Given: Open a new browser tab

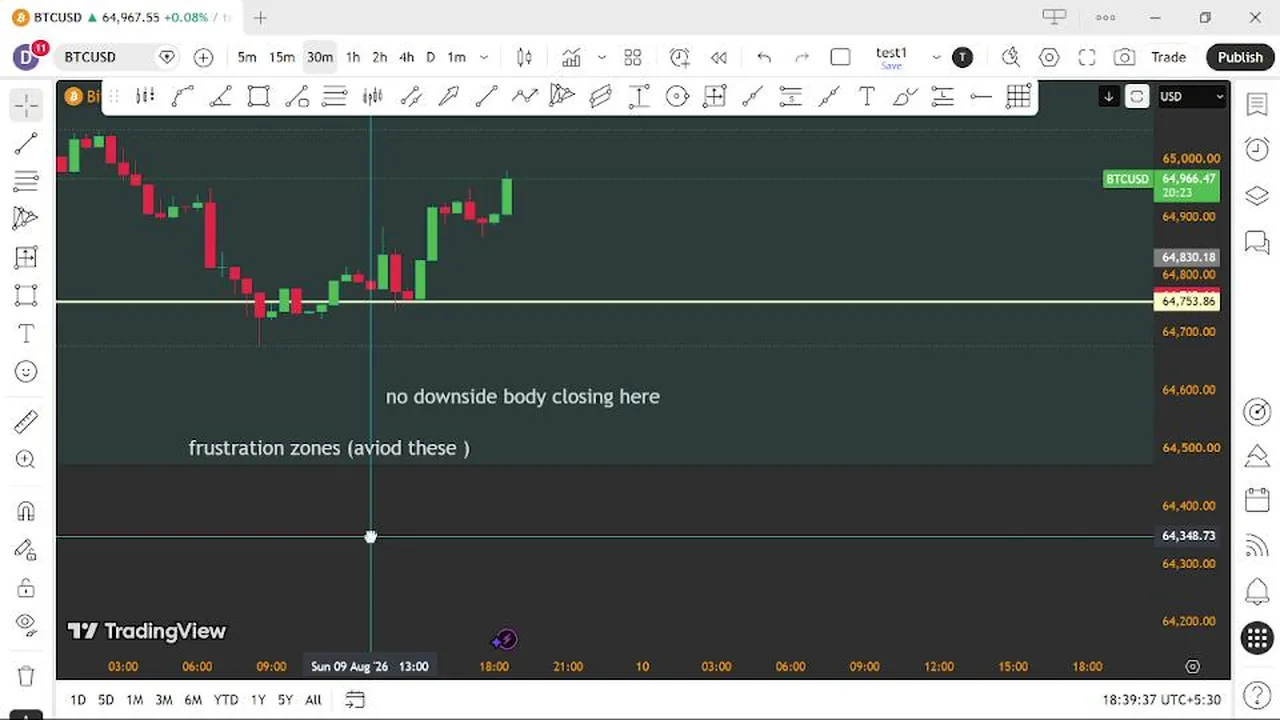Looking at the screenshot, I should point(260,17).
